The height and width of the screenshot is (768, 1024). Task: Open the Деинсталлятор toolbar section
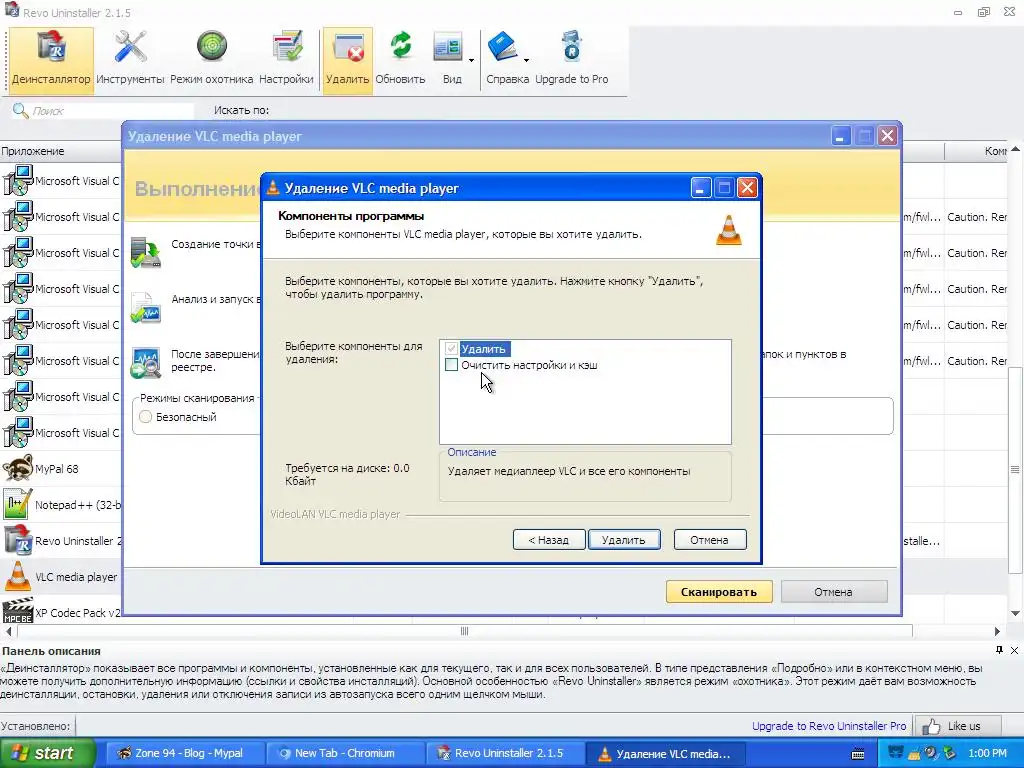51,60
